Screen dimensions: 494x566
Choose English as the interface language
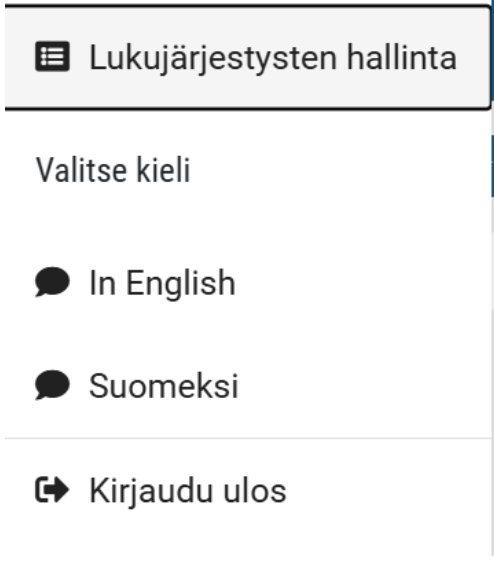pos(248,283)
